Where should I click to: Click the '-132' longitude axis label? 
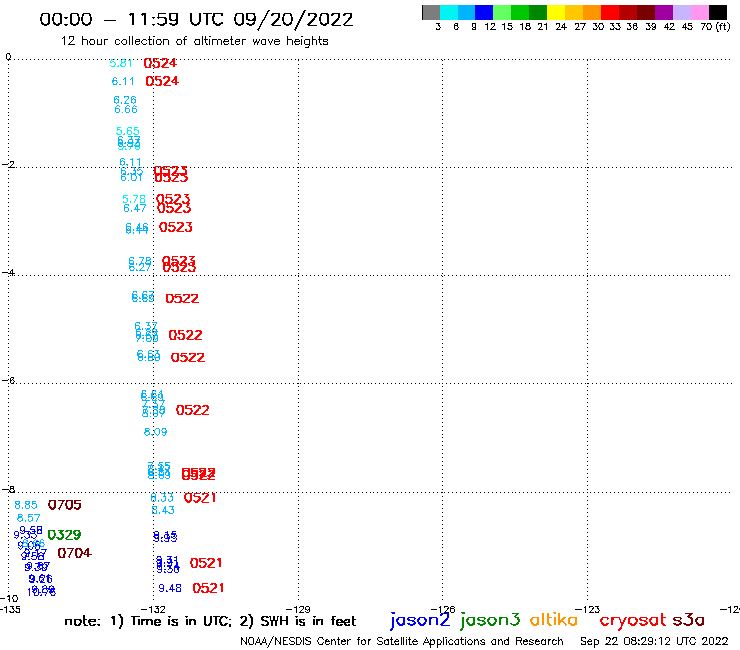tap(154, 609)
